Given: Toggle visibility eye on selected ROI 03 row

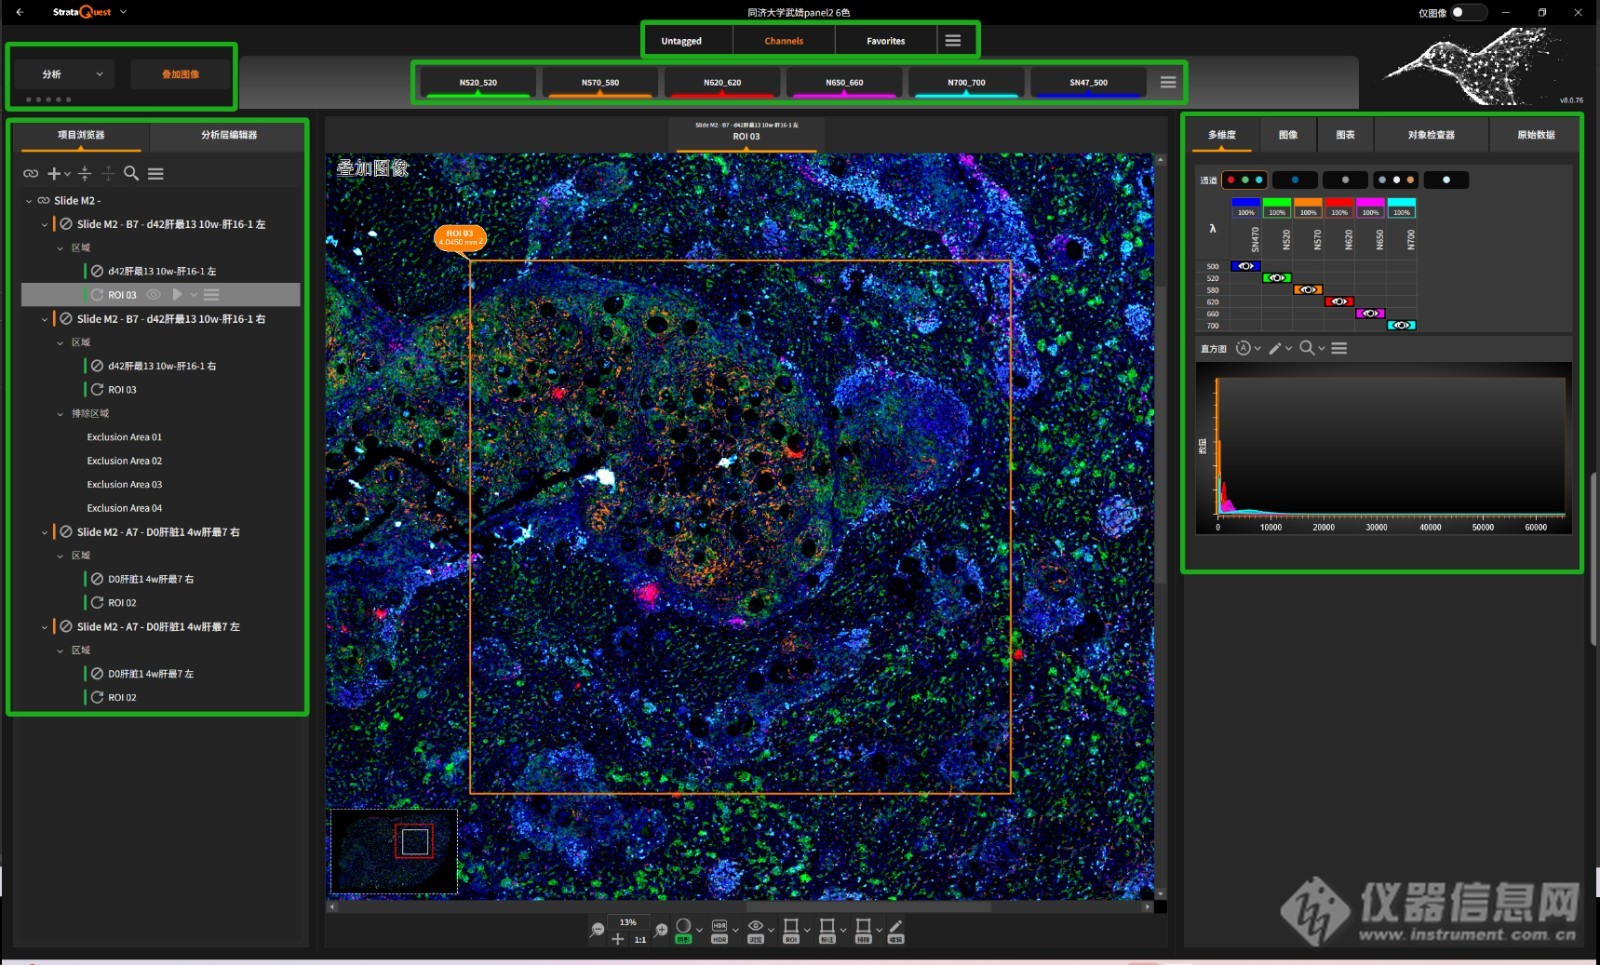Looking at the screenshot, I should pyautogui.click(x=154, y=295).
